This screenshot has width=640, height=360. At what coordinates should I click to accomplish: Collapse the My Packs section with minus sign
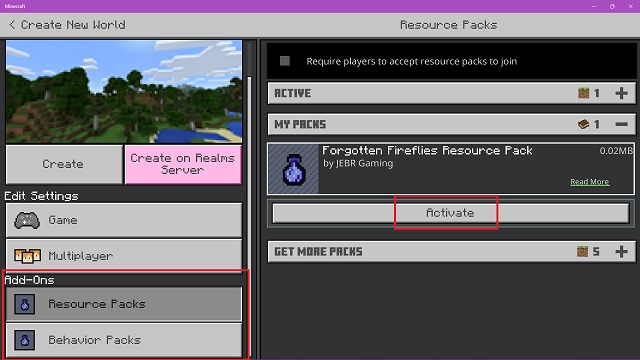[x=621, y=124]
